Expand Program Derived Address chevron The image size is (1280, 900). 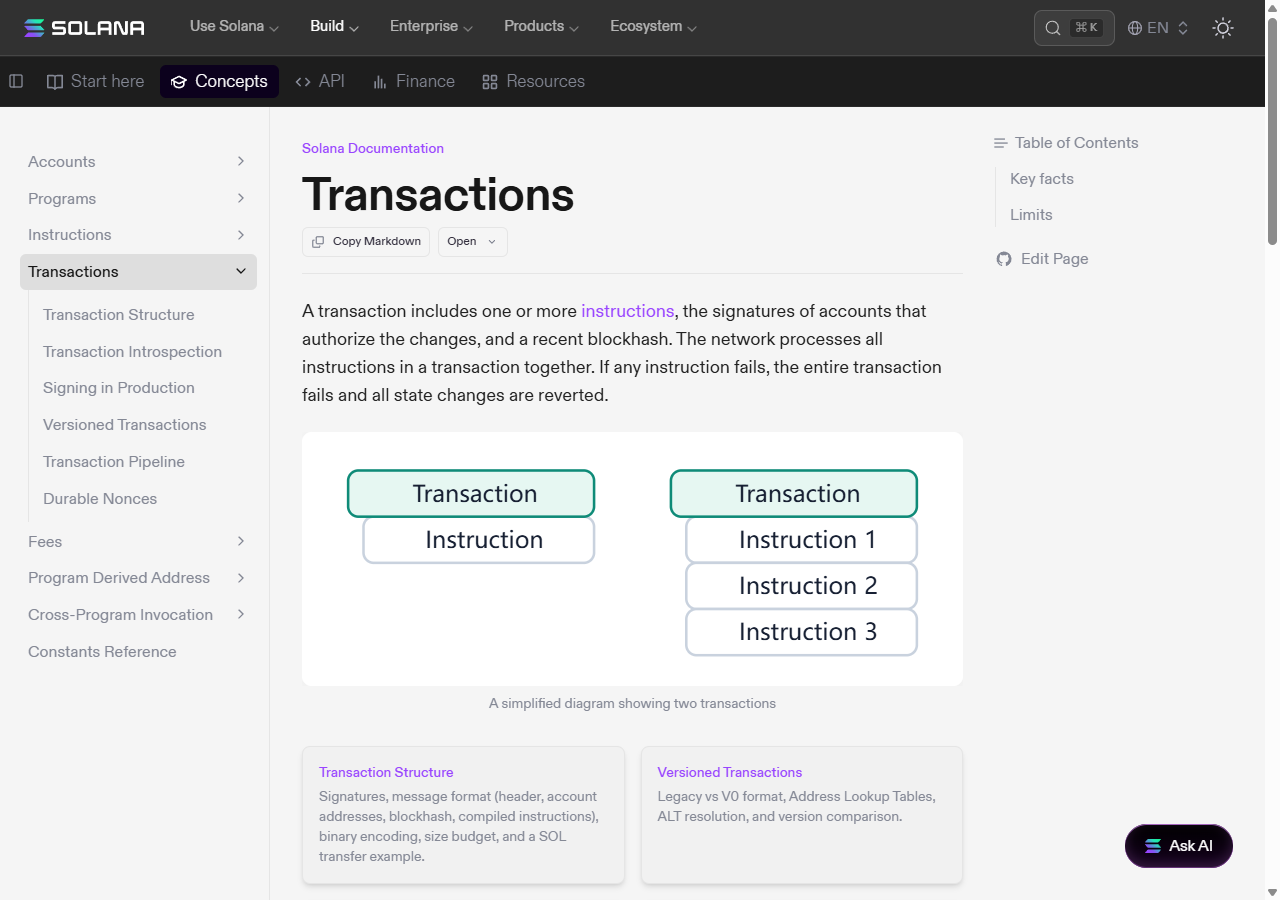[x=241, y=578]
